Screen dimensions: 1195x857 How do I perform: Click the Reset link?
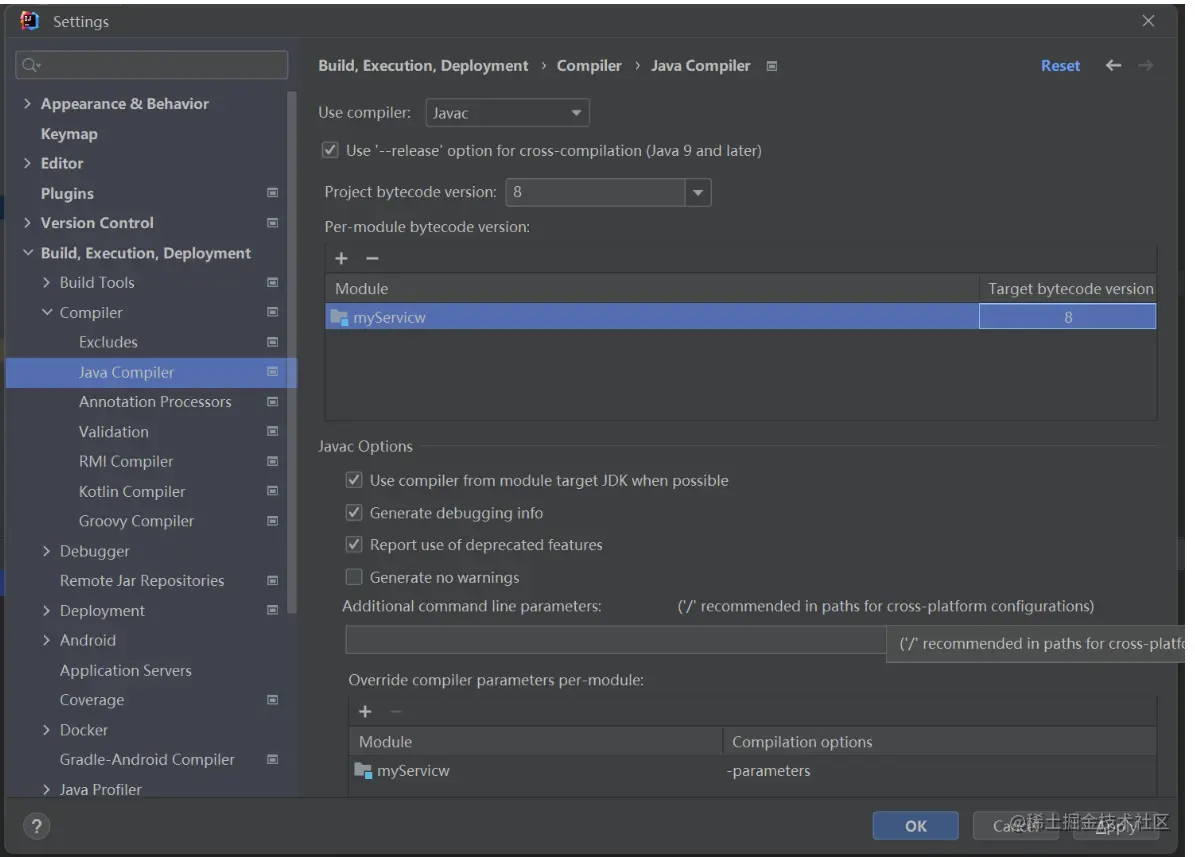coord(1060,66)
